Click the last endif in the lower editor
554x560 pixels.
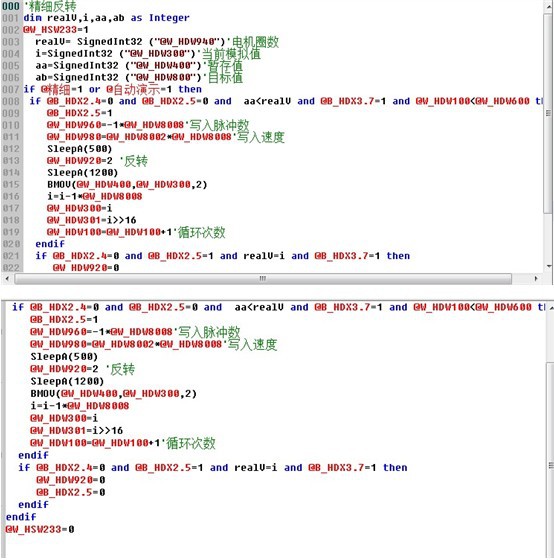coord(21,517)
